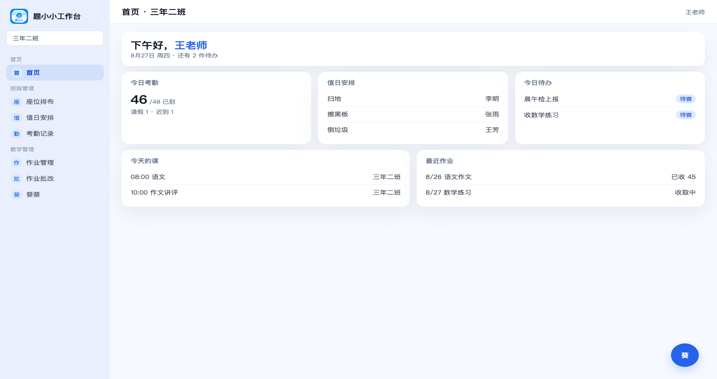Click the 8月27日 date line

pos(174,56)
